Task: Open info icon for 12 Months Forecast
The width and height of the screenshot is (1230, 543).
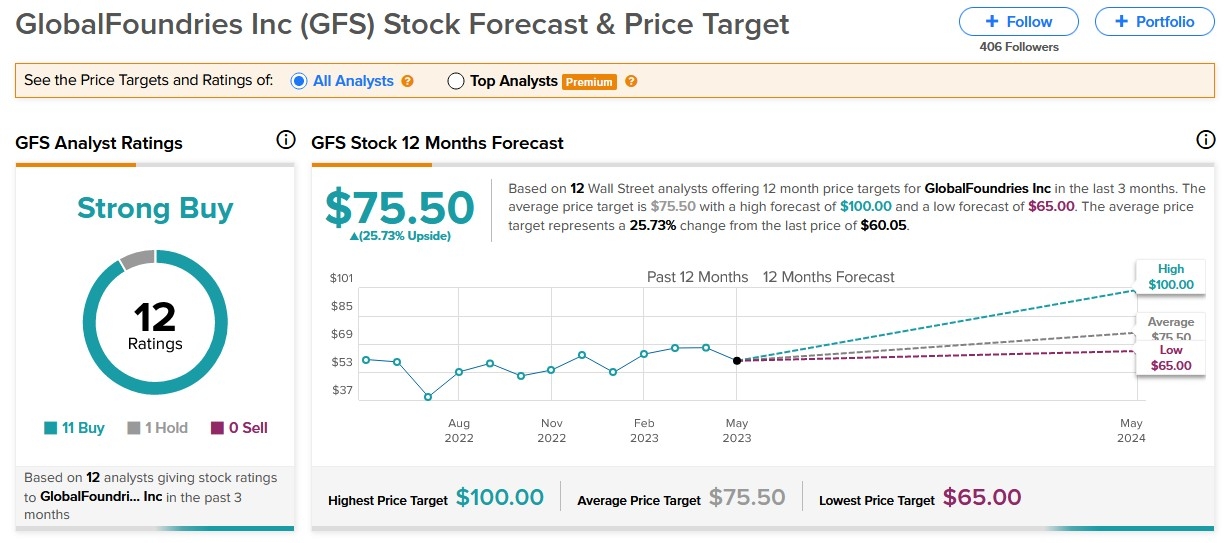Action: pyautogui.click(x=1205, y=140)
